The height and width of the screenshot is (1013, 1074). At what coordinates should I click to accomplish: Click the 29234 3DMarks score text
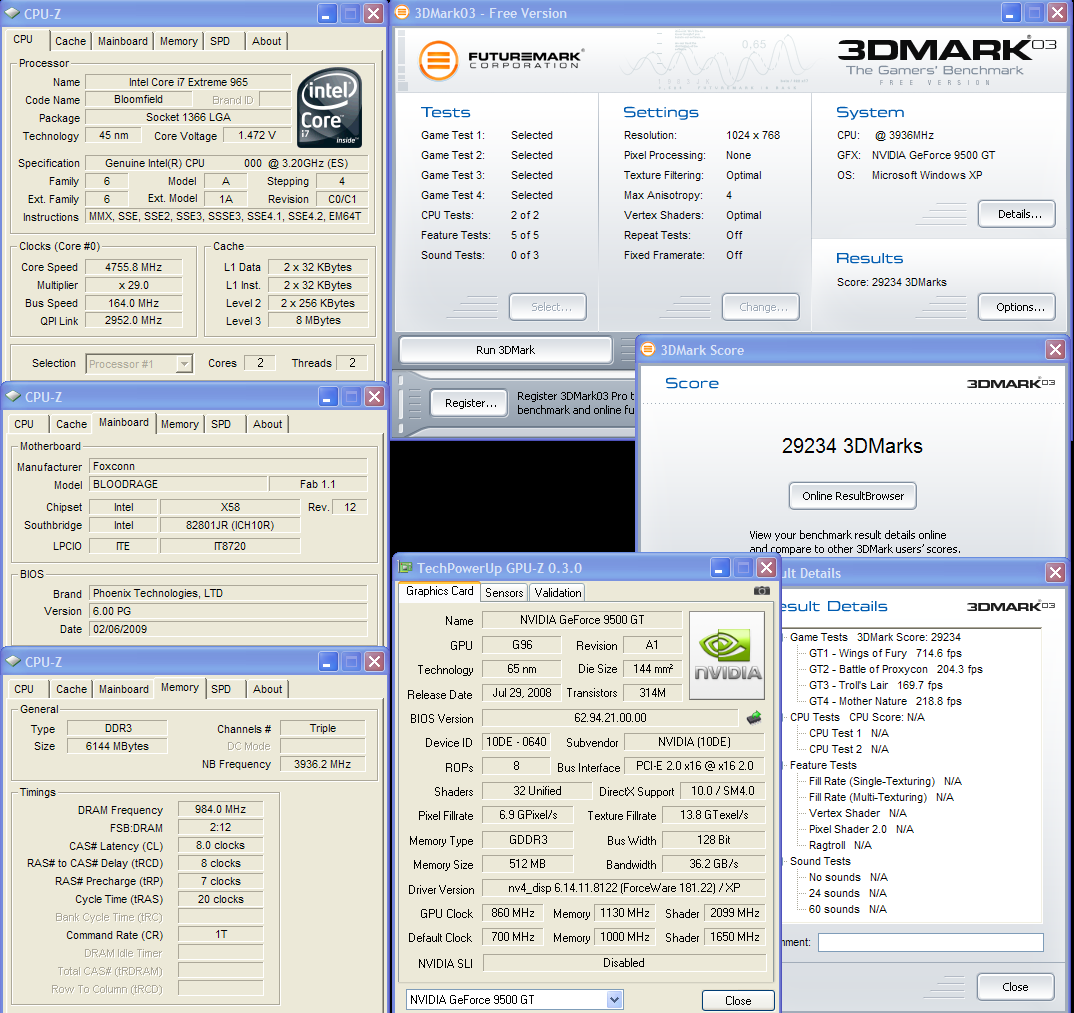coord(852,446)
